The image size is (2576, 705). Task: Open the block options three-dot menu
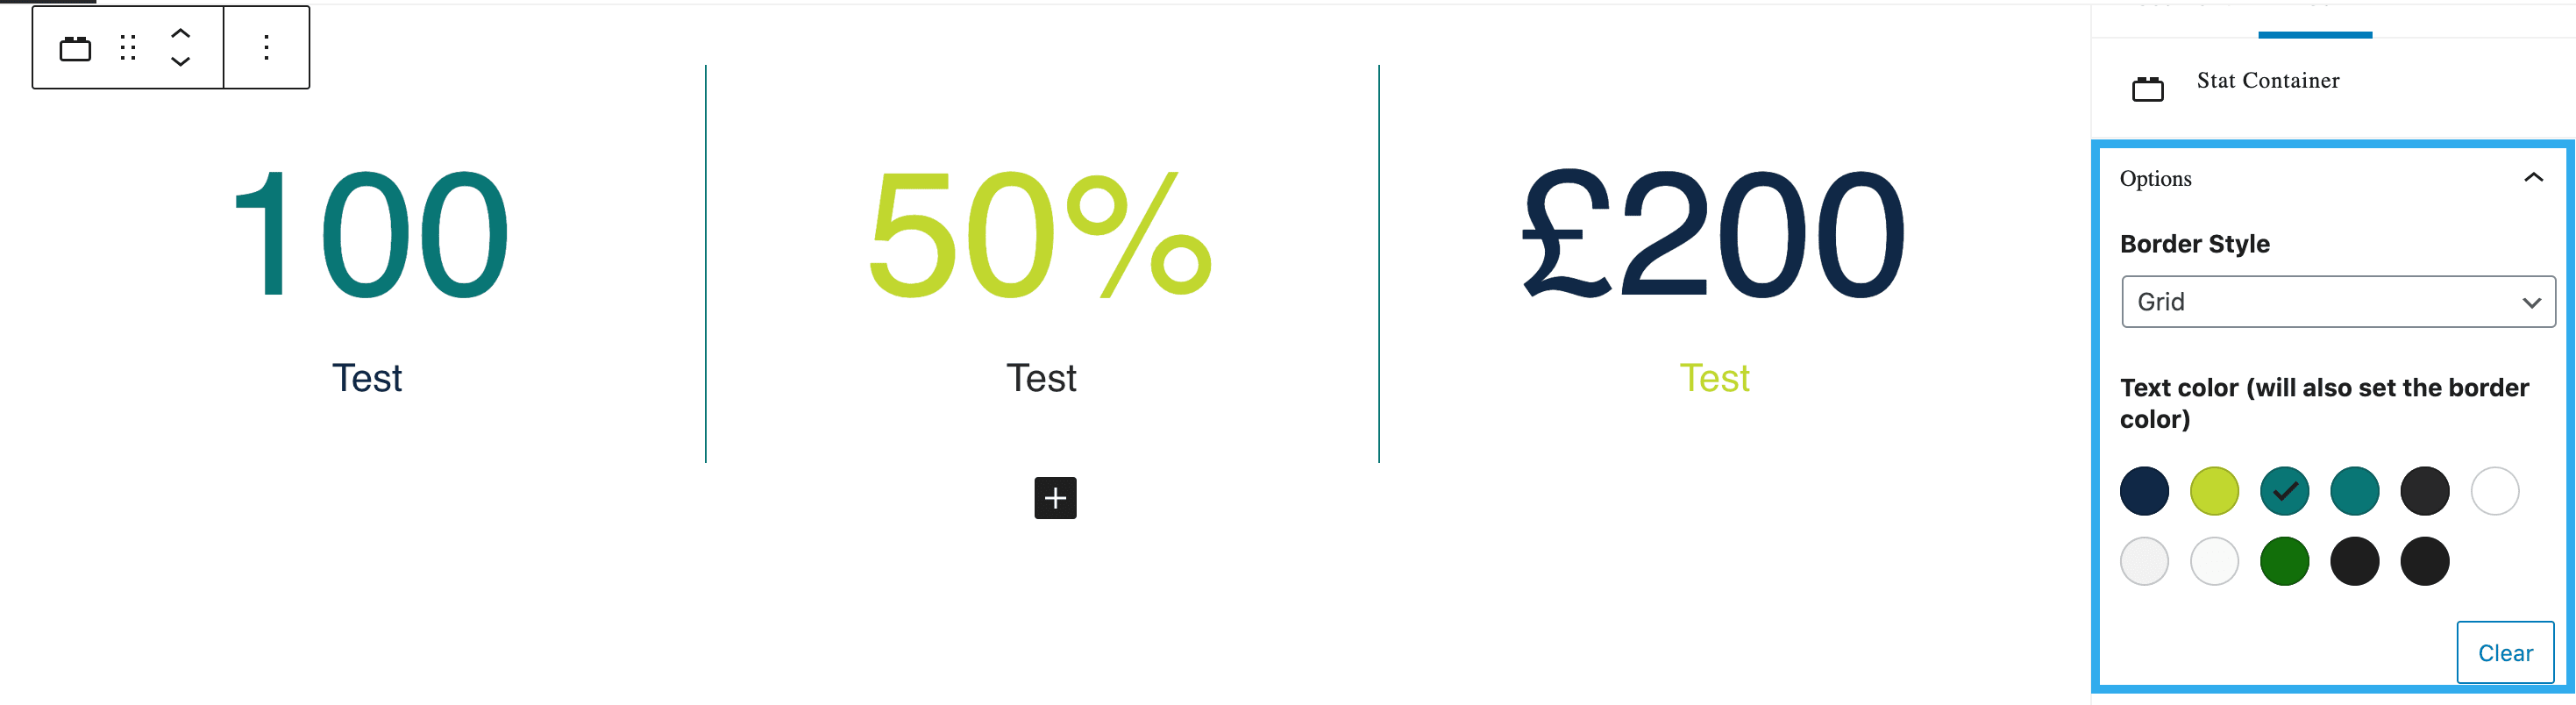tap(266, 48)
